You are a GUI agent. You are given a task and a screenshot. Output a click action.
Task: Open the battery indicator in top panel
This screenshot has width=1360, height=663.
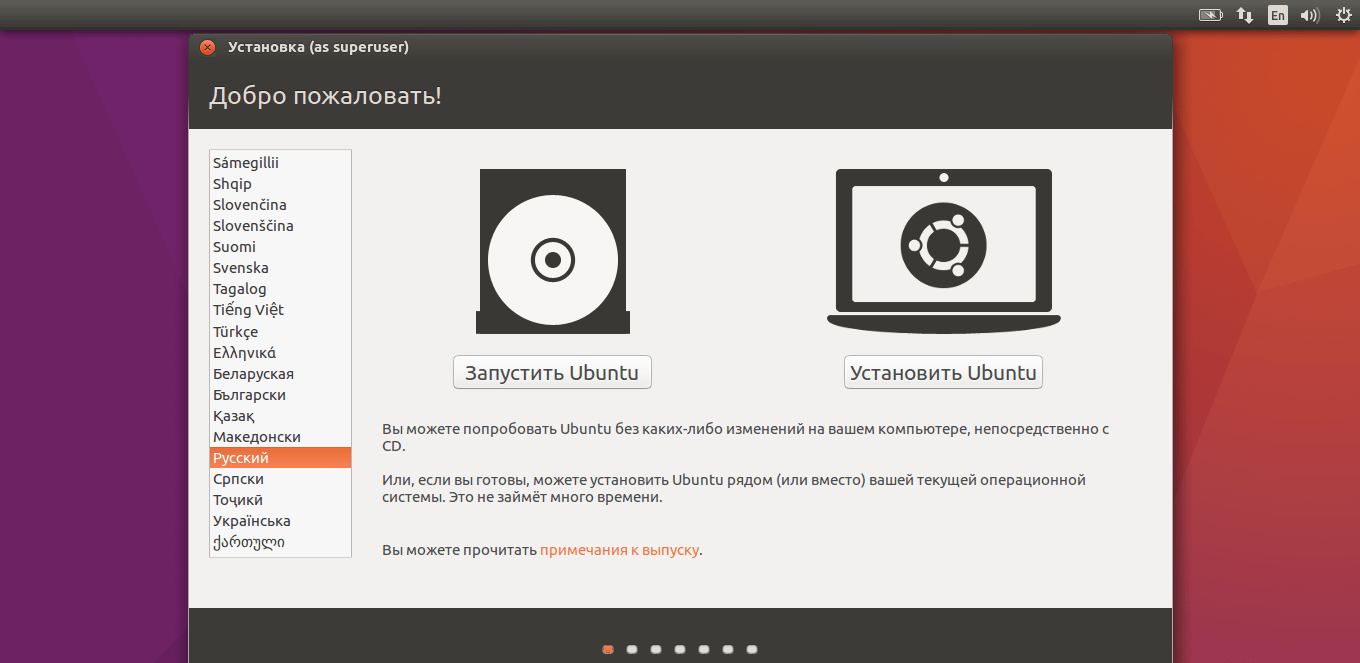(1211, 15)
